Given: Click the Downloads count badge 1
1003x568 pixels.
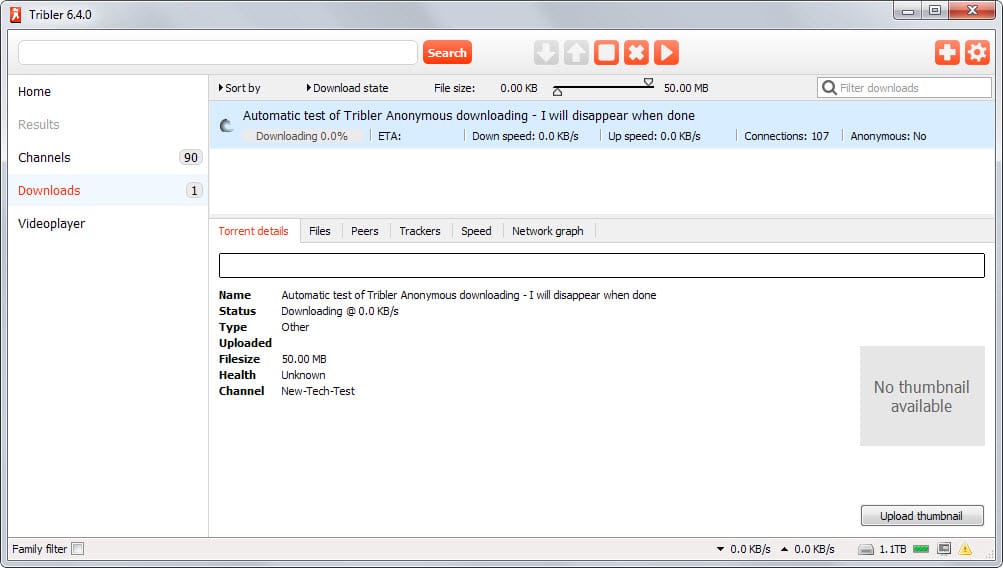Looking at the screenshot, I should (194, 191).
